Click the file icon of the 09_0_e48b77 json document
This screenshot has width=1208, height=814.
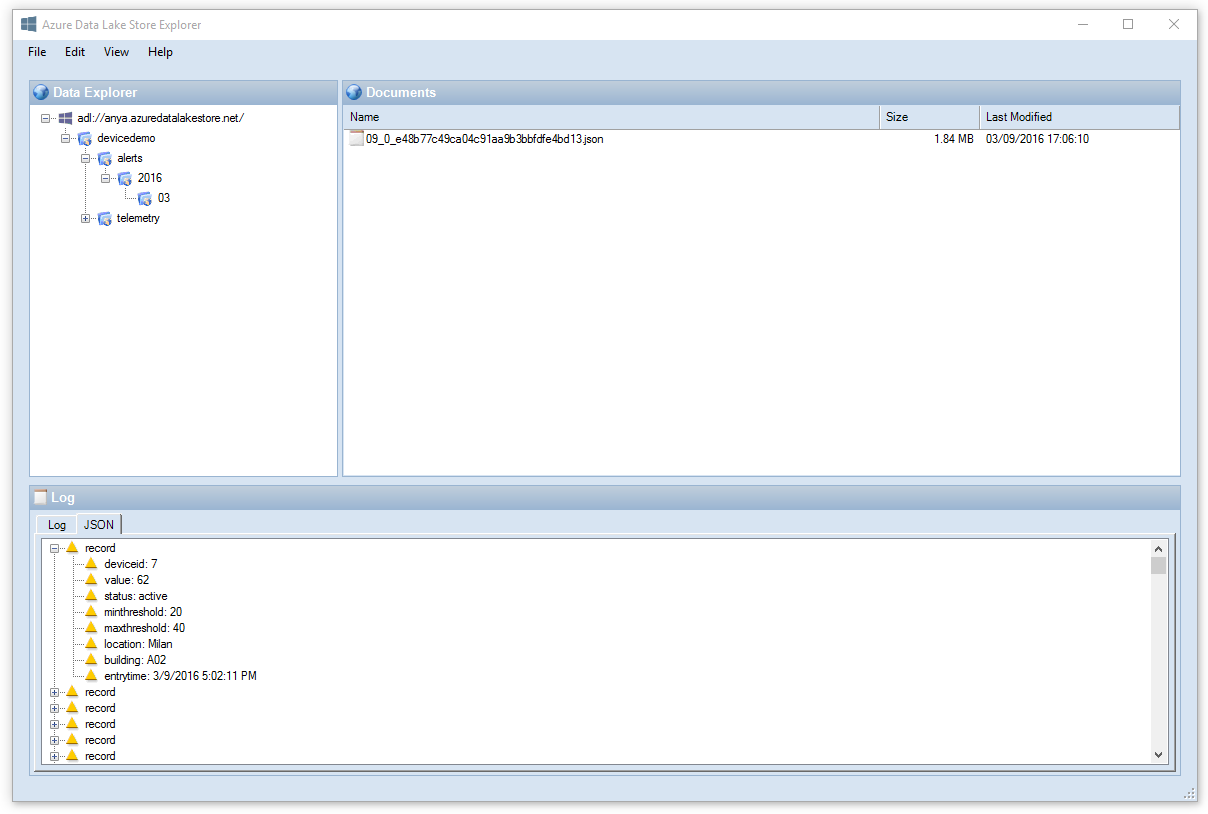point(357,139)
